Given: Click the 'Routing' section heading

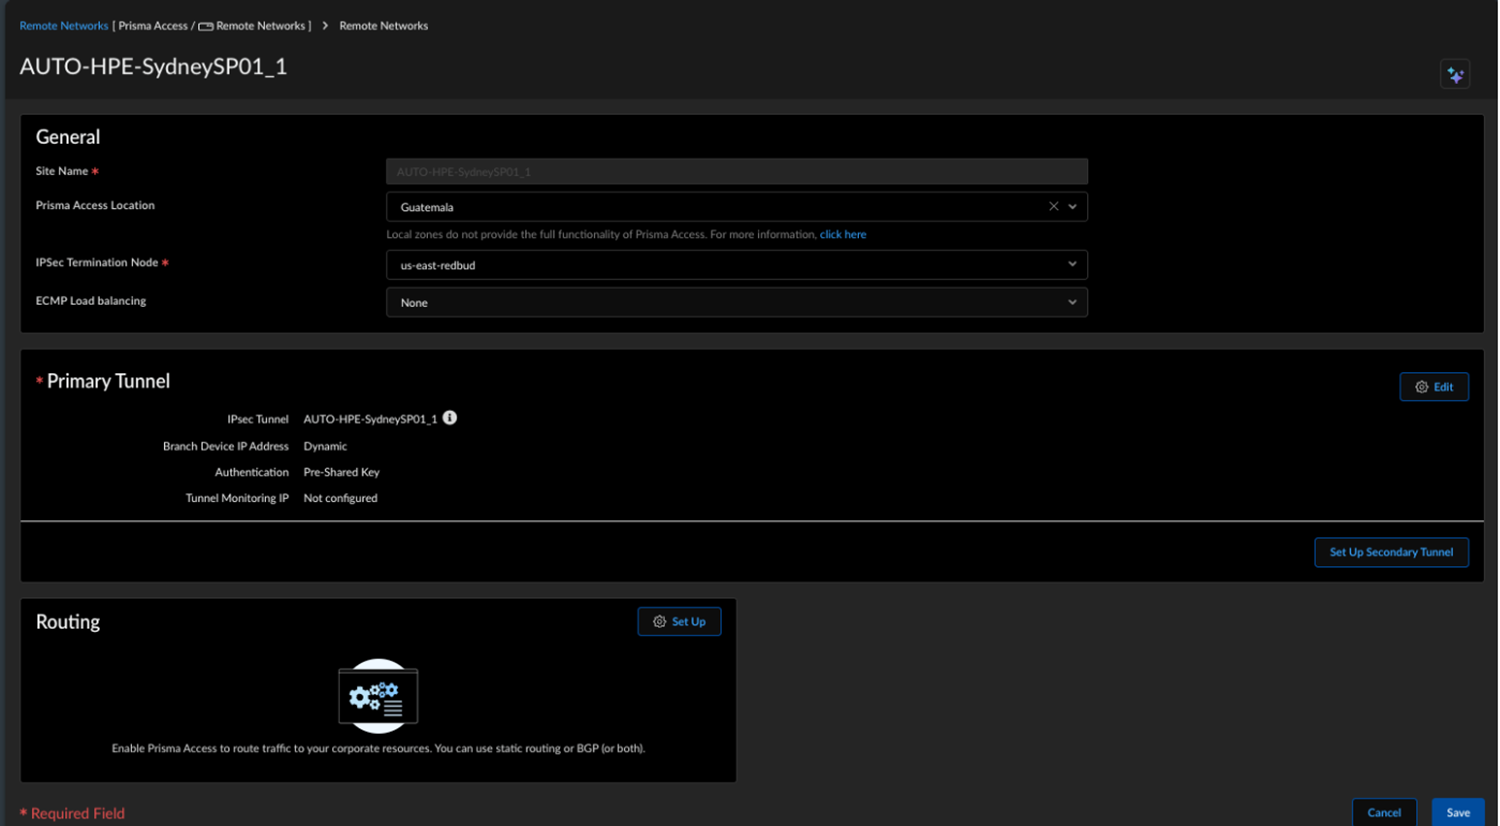Looking at the screenshot, I should coord(68,622).
